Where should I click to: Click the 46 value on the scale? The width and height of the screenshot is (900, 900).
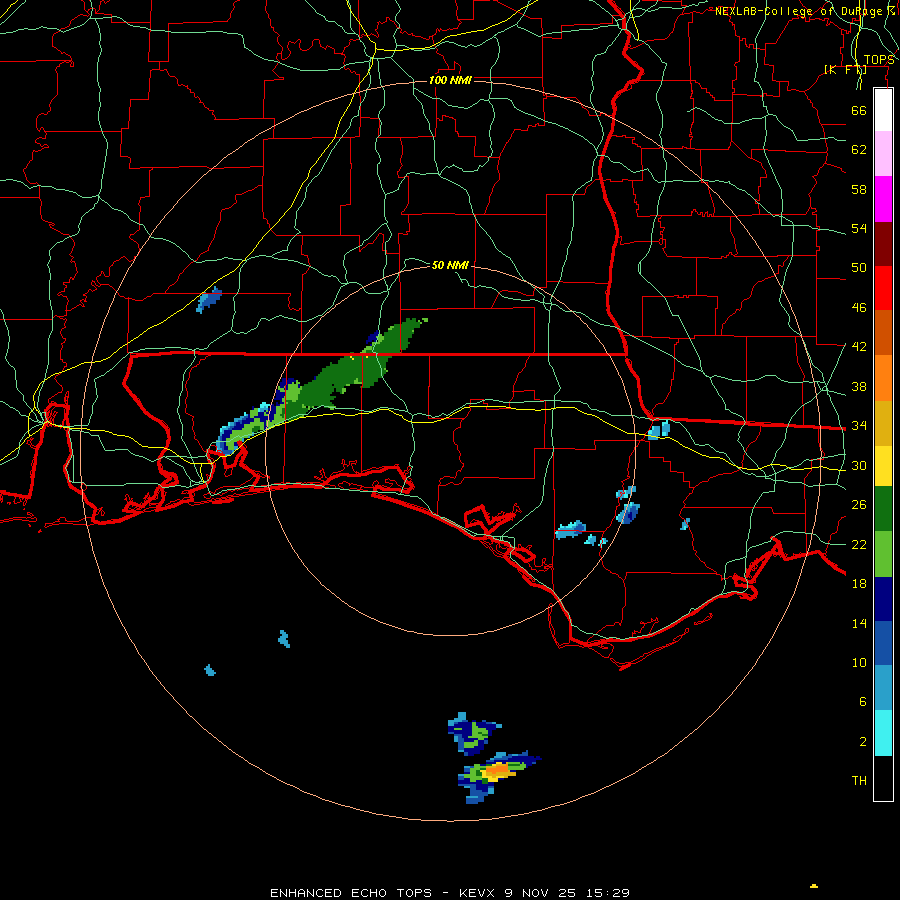coord(859,307)
